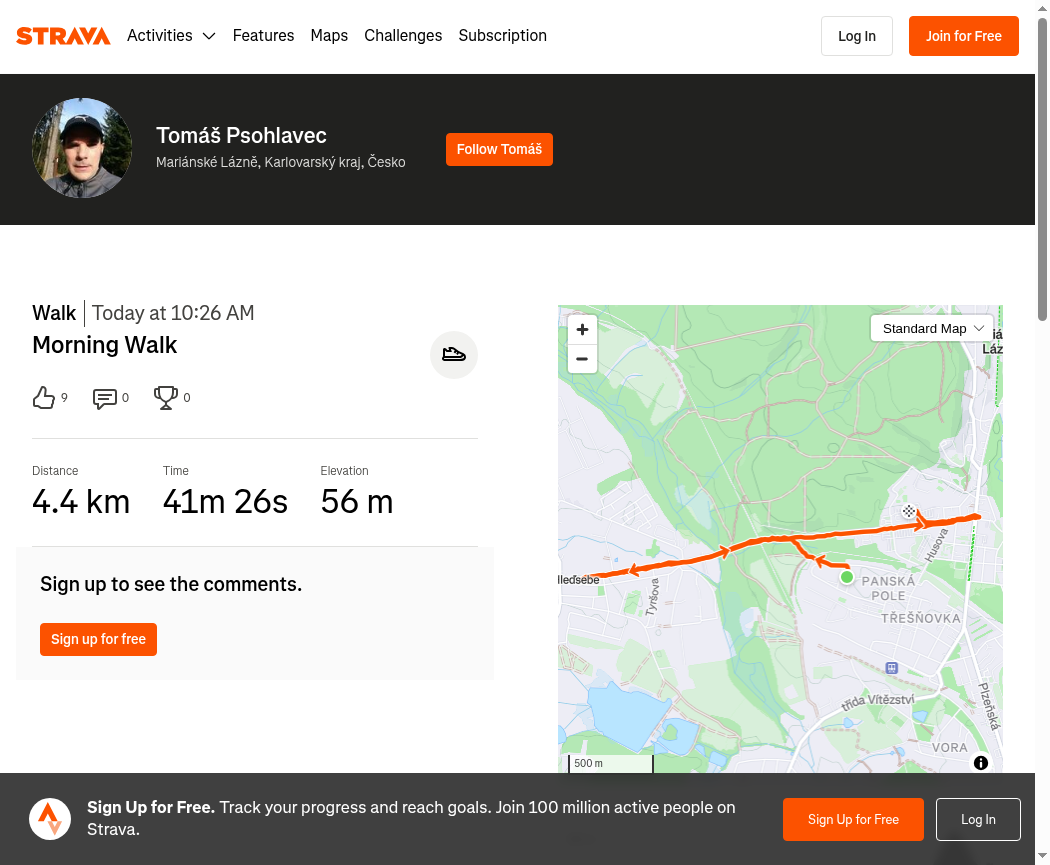Open Tomáš Psohlavec's profile photo

(82, 148)
